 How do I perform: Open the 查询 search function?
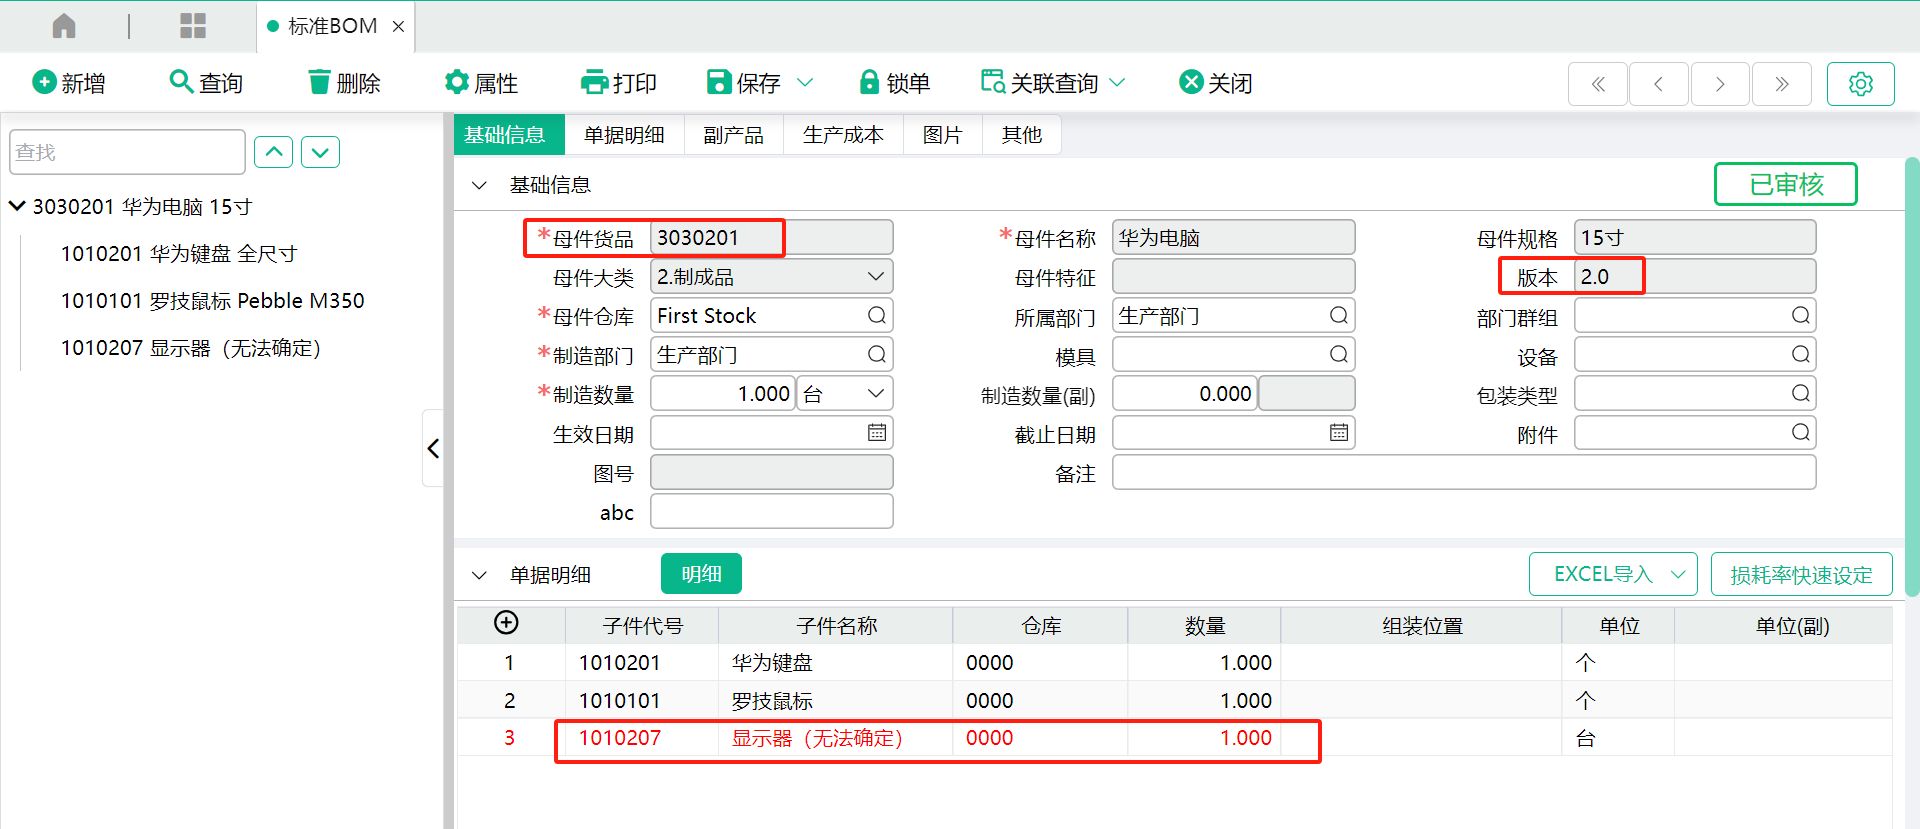coord(206,83)
